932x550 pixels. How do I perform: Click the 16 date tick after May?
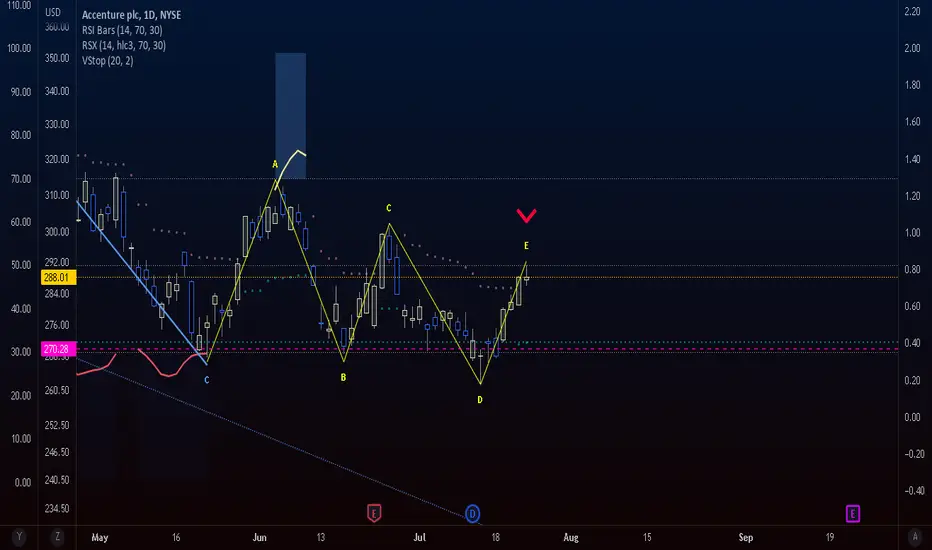[176, 538]
